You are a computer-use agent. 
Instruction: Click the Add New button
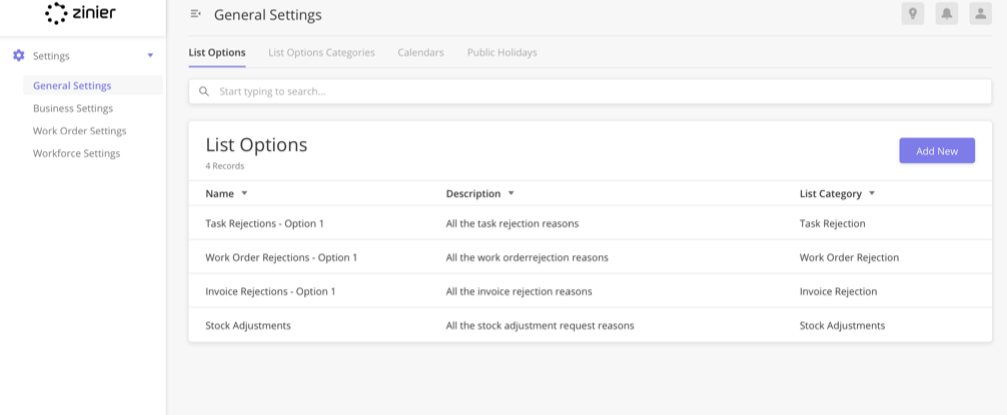[x=937, y=151]
